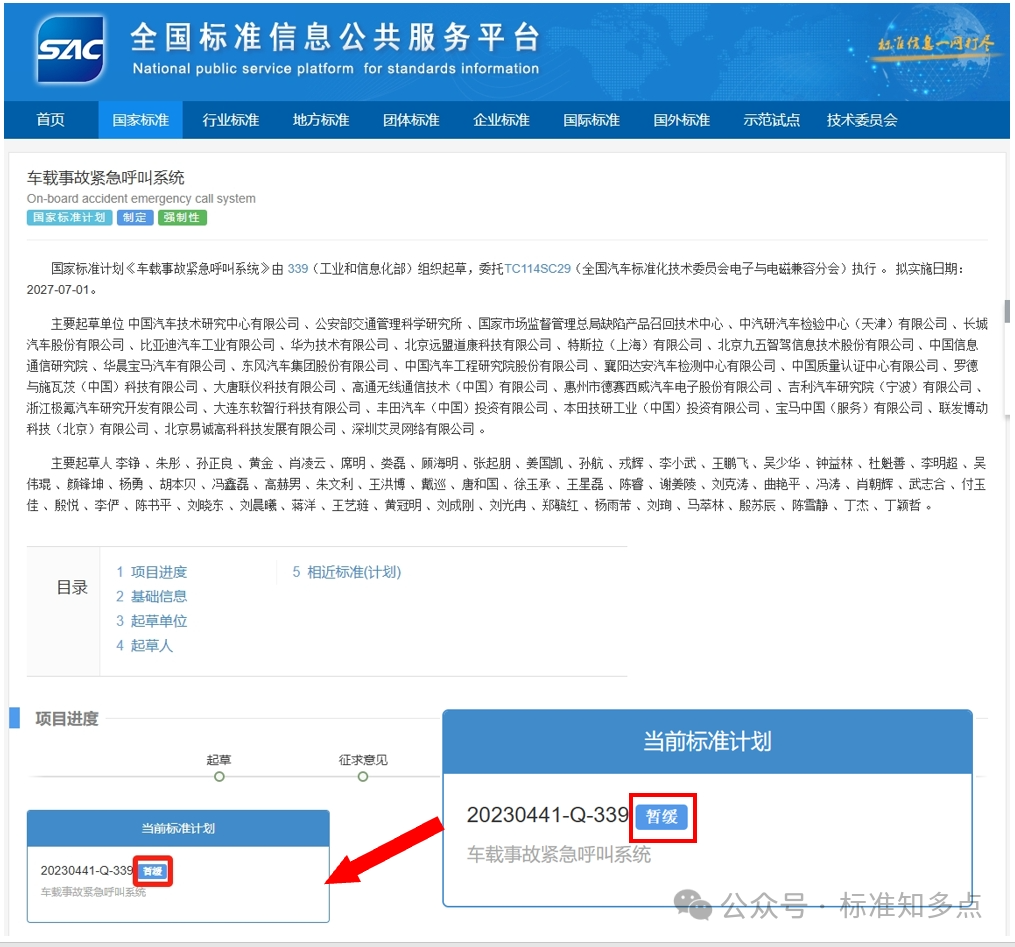This screenshot has width=1015, height=947.
Task: Open the 339 department link
Action: pyautogui.click(x=297, y=269)
